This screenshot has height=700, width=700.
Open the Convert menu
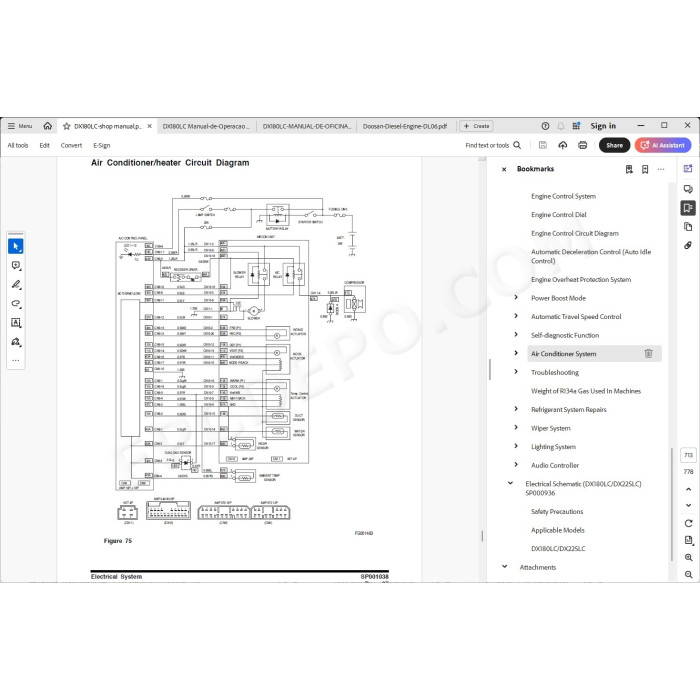(71, 145)
